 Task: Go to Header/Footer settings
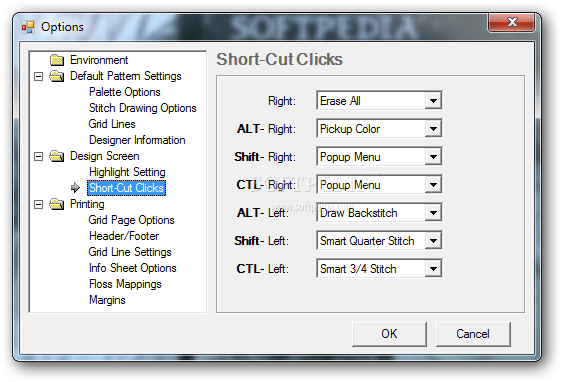point(124,236)
